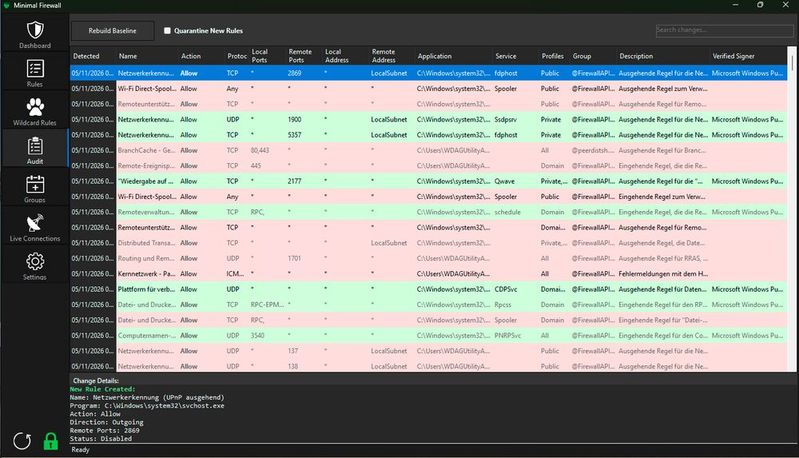Click the Qwave service cell
Screen dimensions: 799x458
[x=504, y=181]
